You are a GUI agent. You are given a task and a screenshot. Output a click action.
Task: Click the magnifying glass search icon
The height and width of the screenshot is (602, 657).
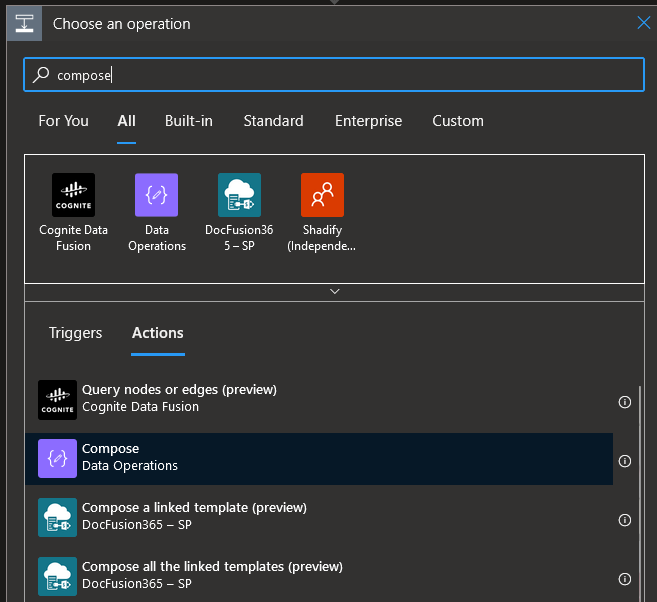41,75
